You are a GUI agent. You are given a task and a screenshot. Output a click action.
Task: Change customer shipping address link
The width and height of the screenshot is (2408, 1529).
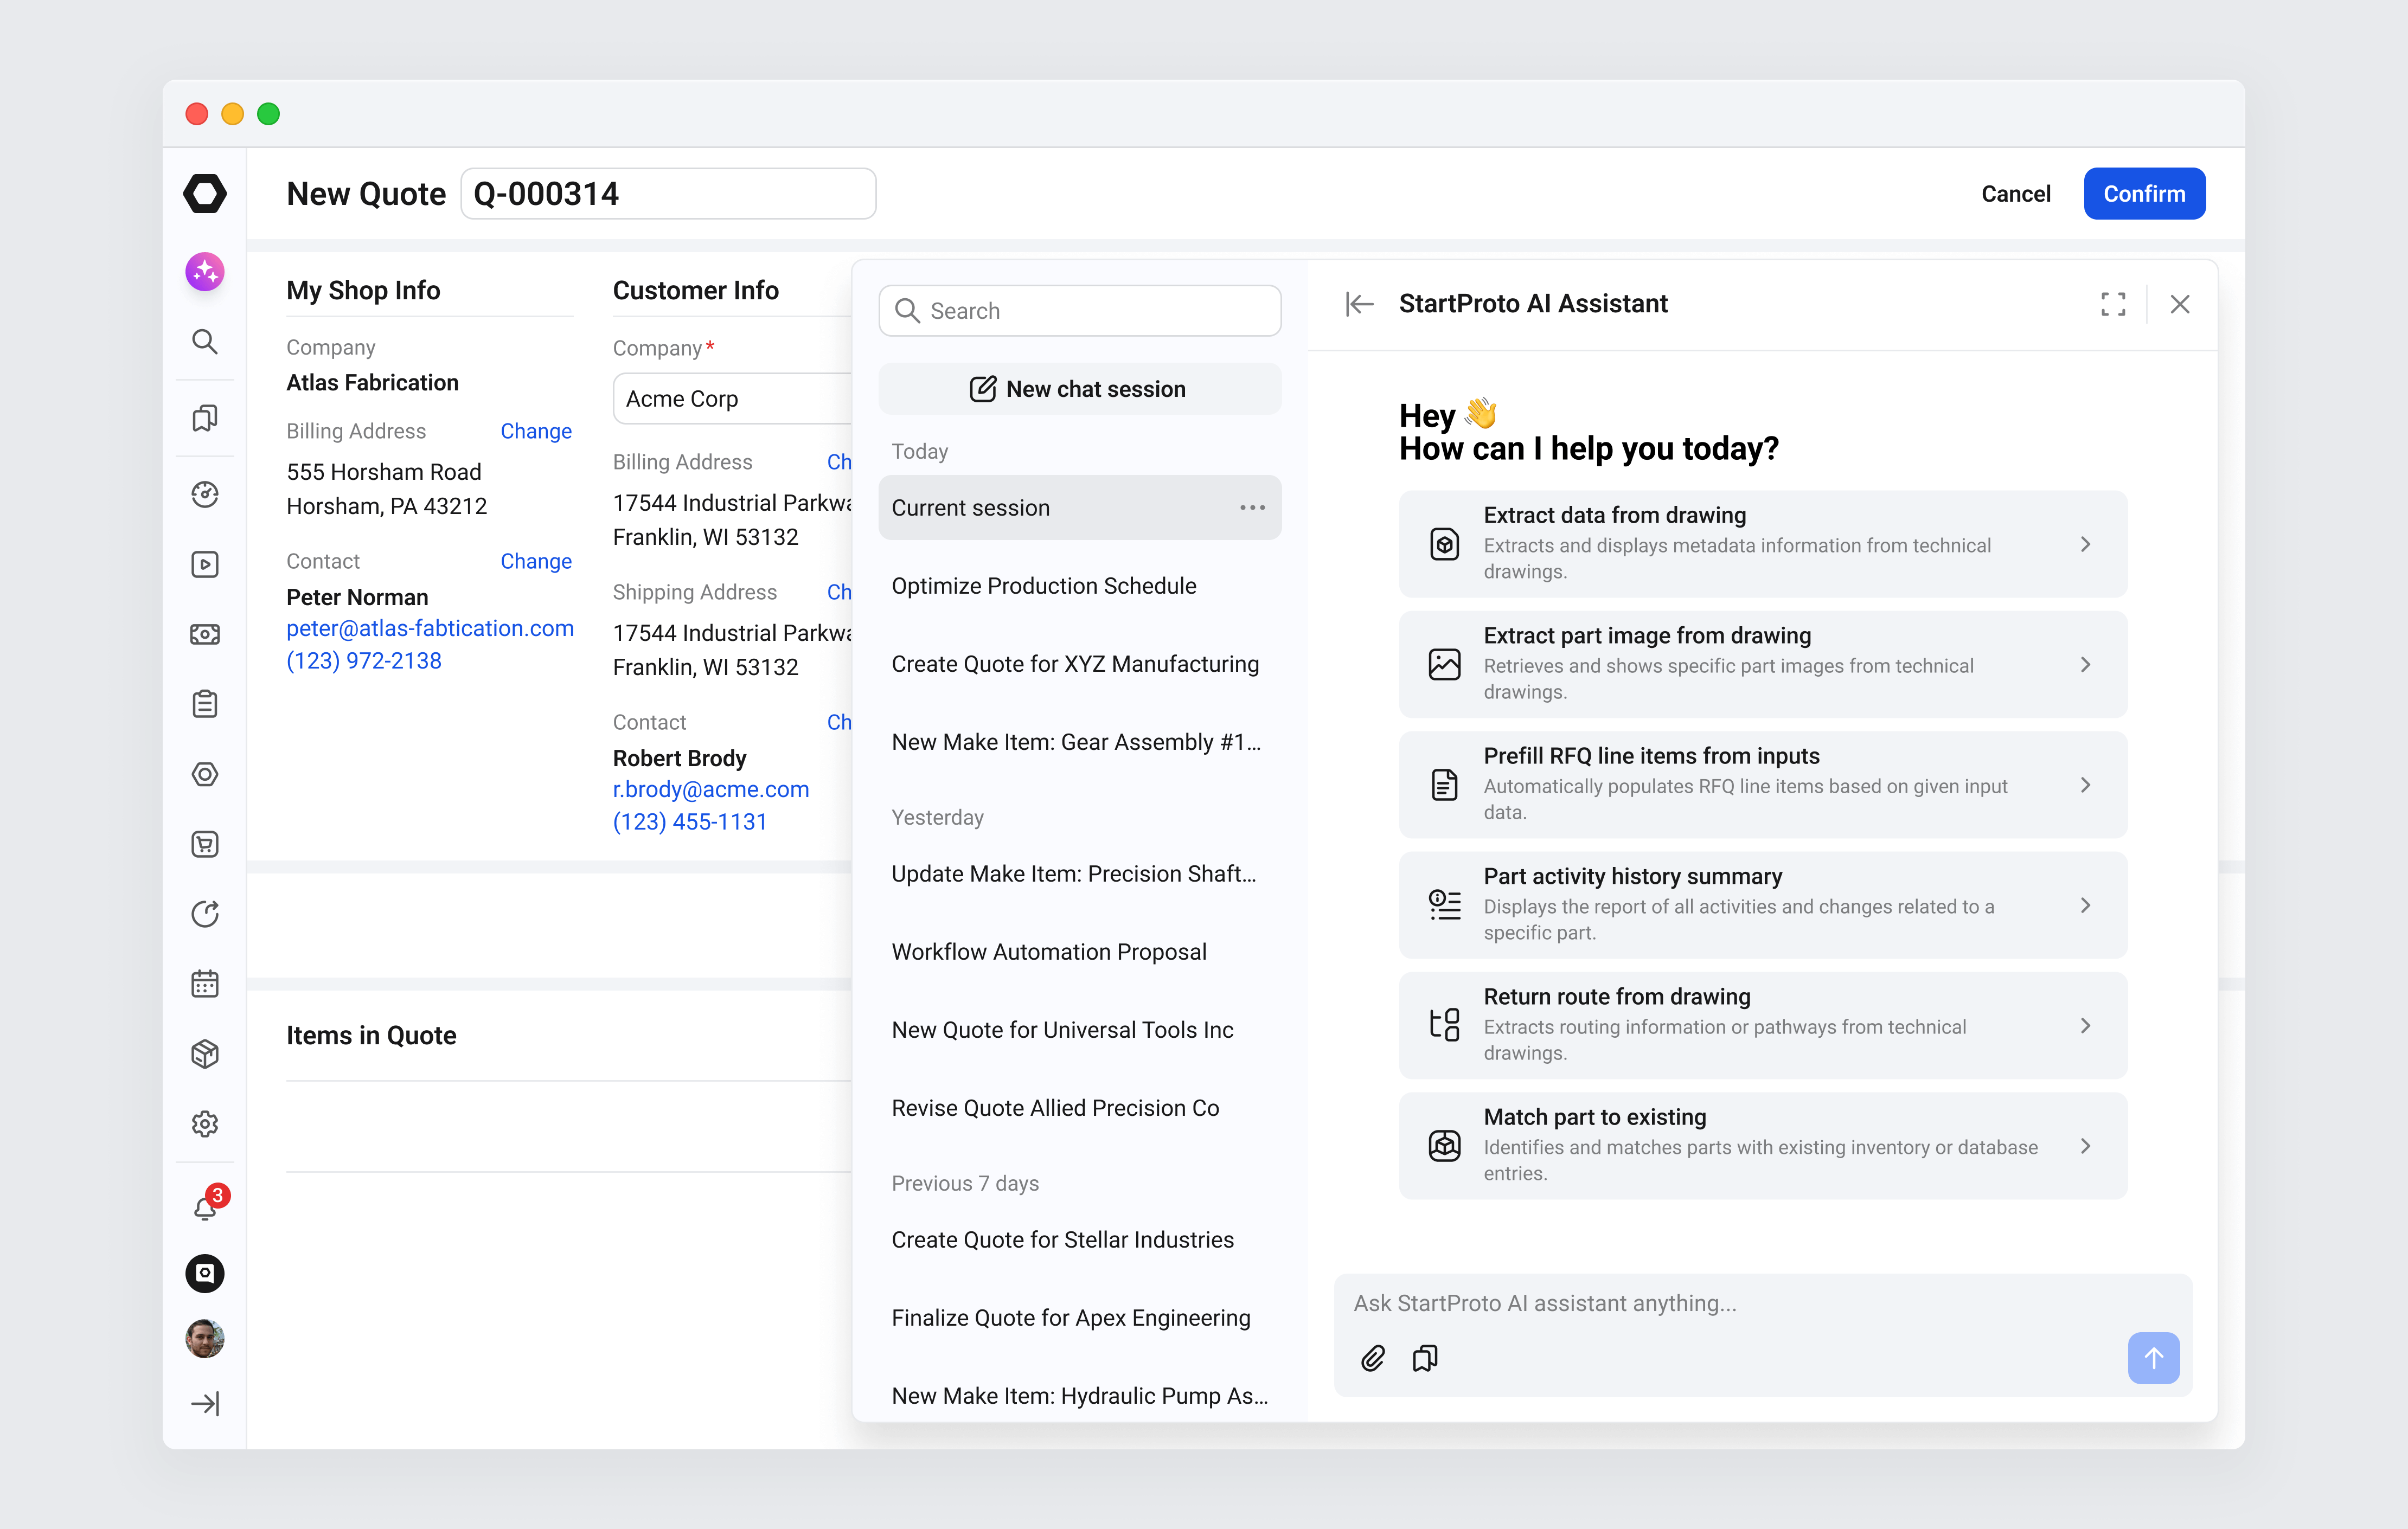click(839, 592)
